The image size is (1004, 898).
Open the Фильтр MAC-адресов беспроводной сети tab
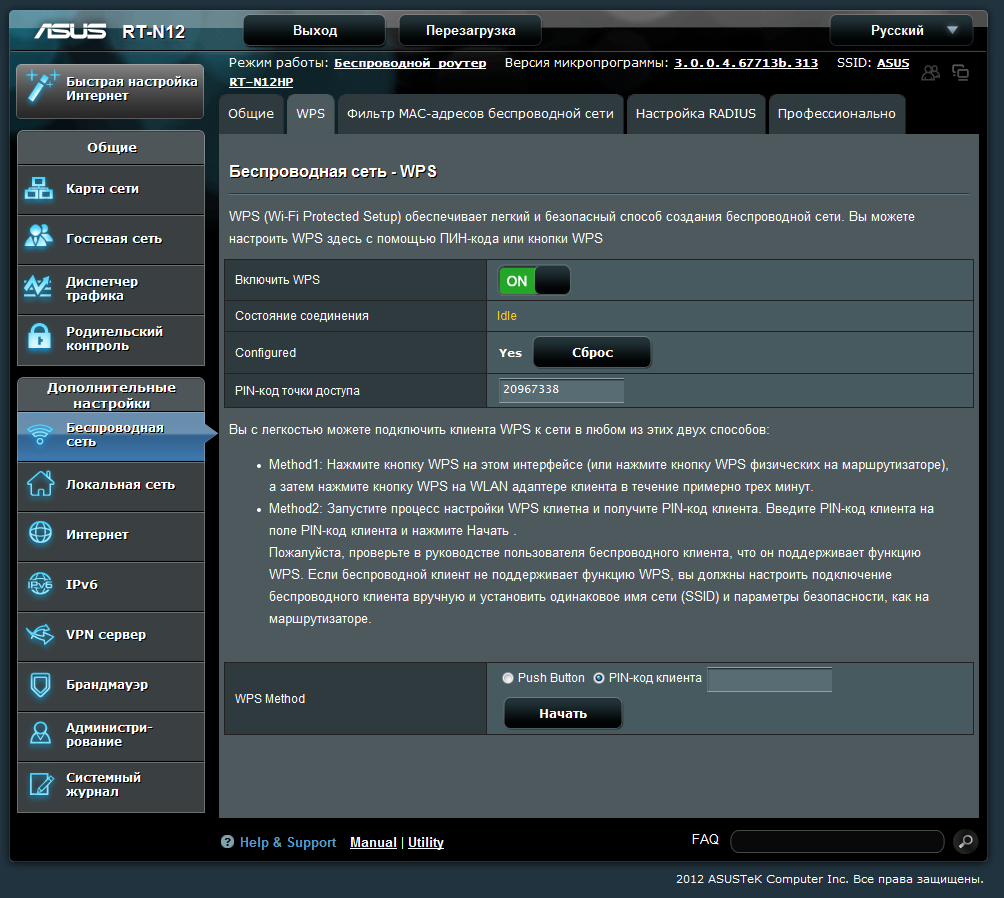[480, 113]
